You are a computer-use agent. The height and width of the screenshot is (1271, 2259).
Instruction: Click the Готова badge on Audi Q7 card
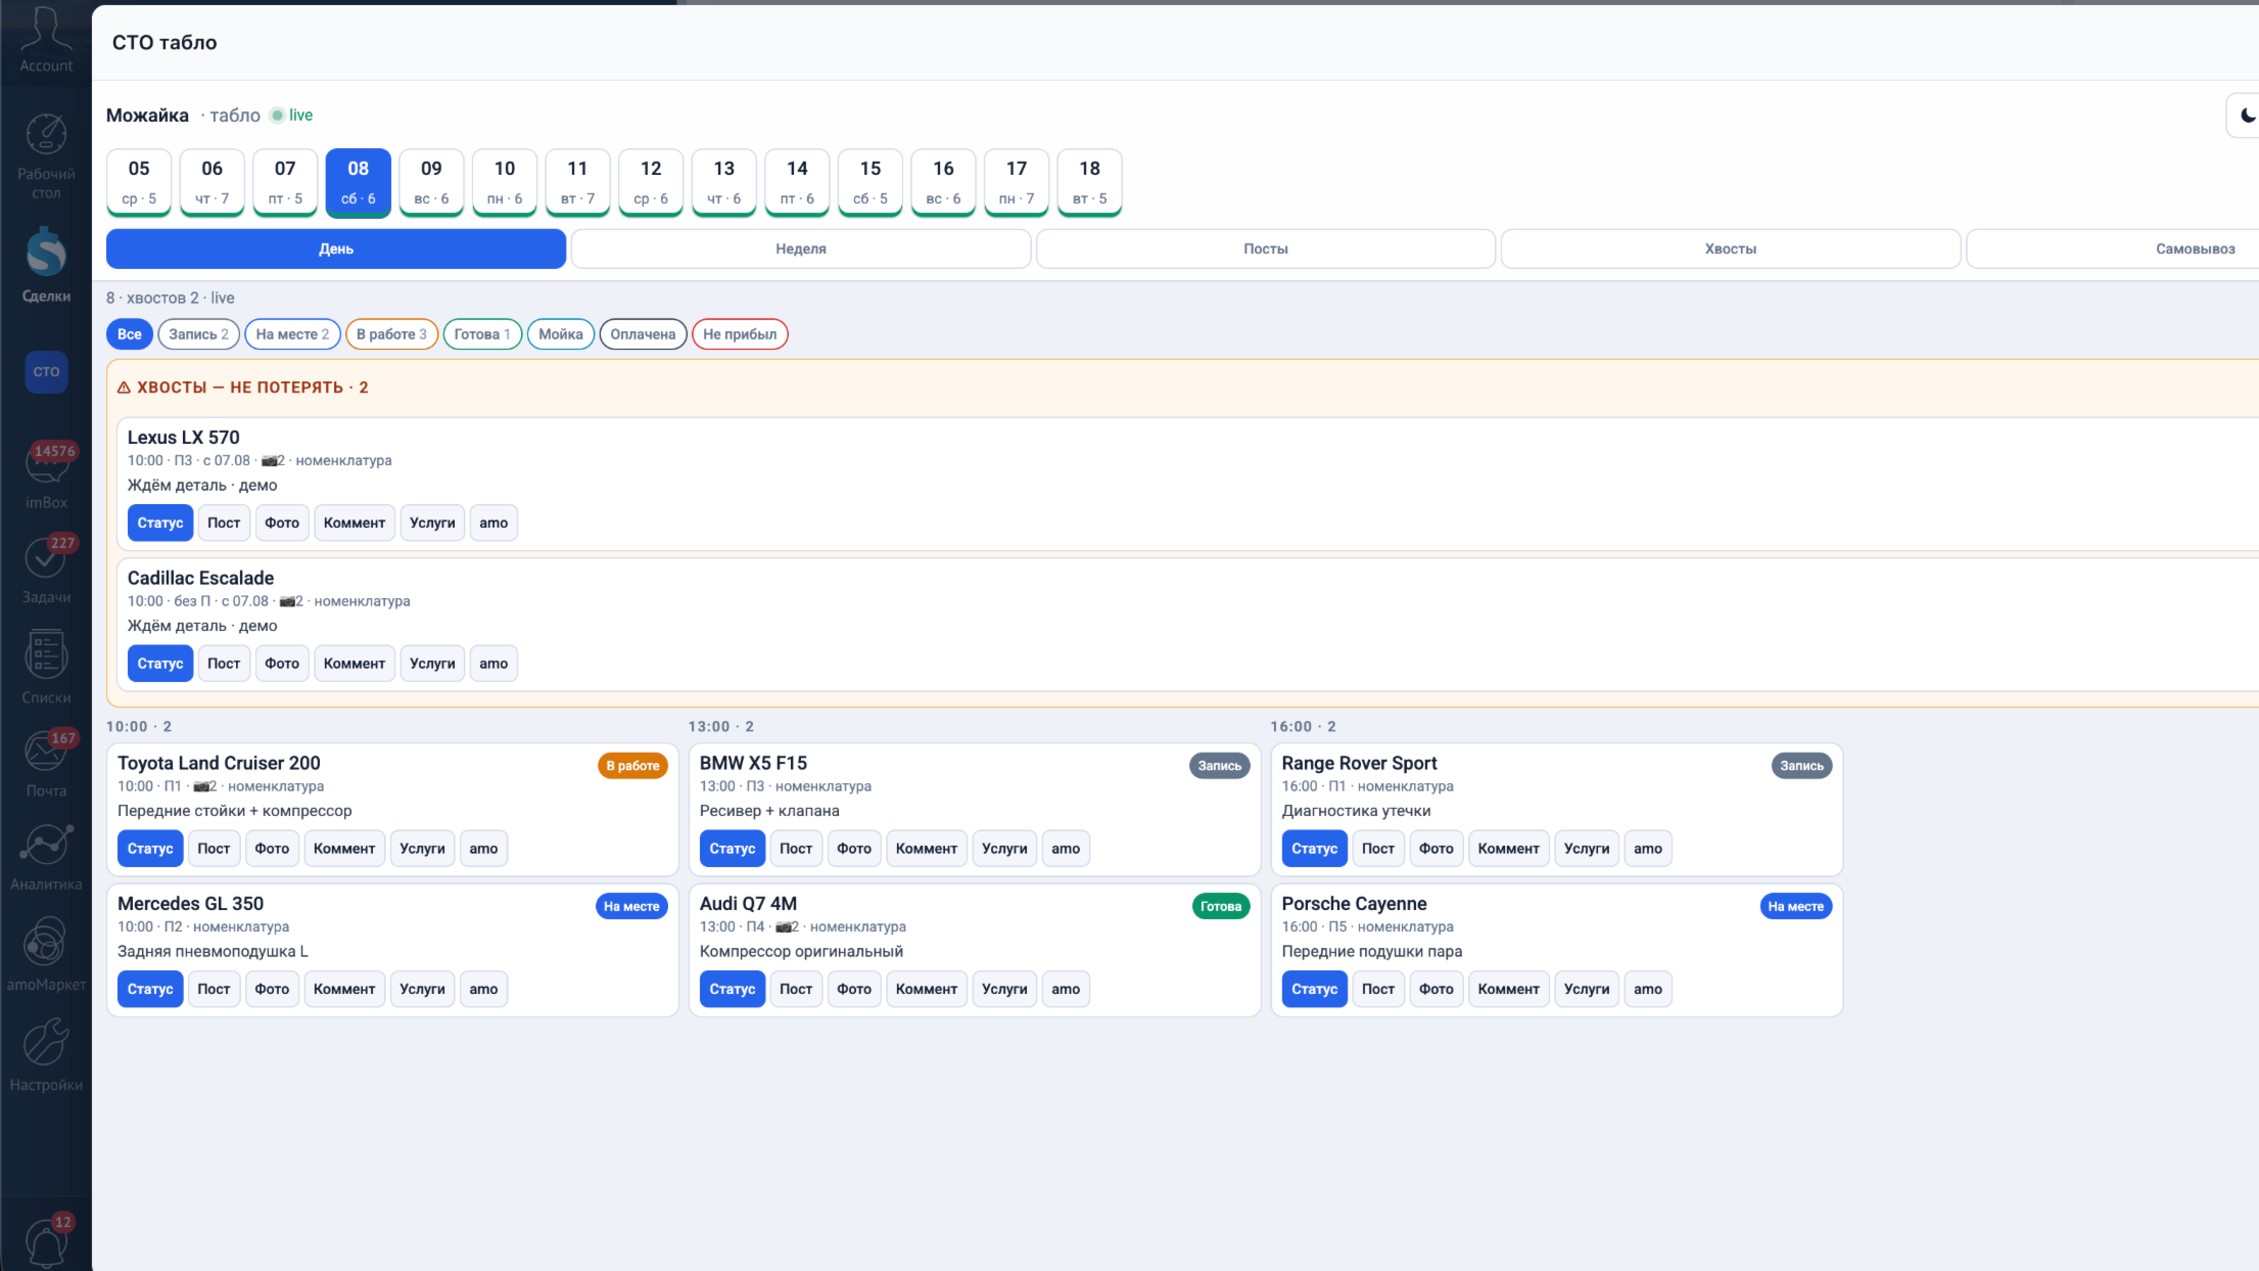point(1220,907)
